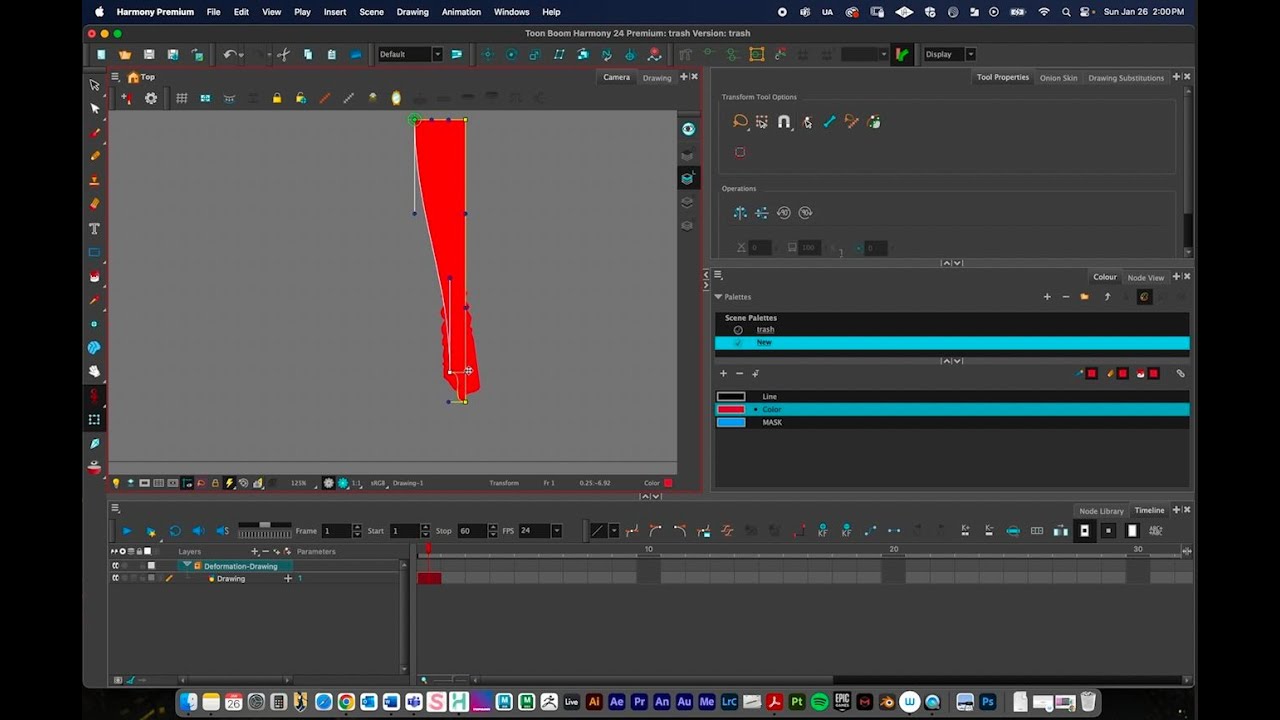Viewport: 1280px width, 720px height.
Task: Click the Paste clipboard icon
Action: point(331,54)
